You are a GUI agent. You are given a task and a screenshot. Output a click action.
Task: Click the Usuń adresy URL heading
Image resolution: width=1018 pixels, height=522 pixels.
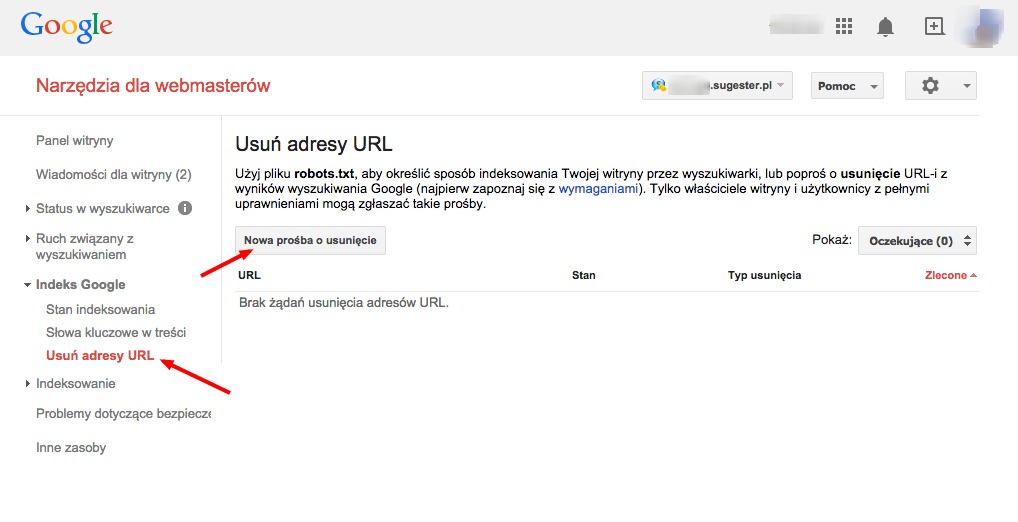[314, 144]
